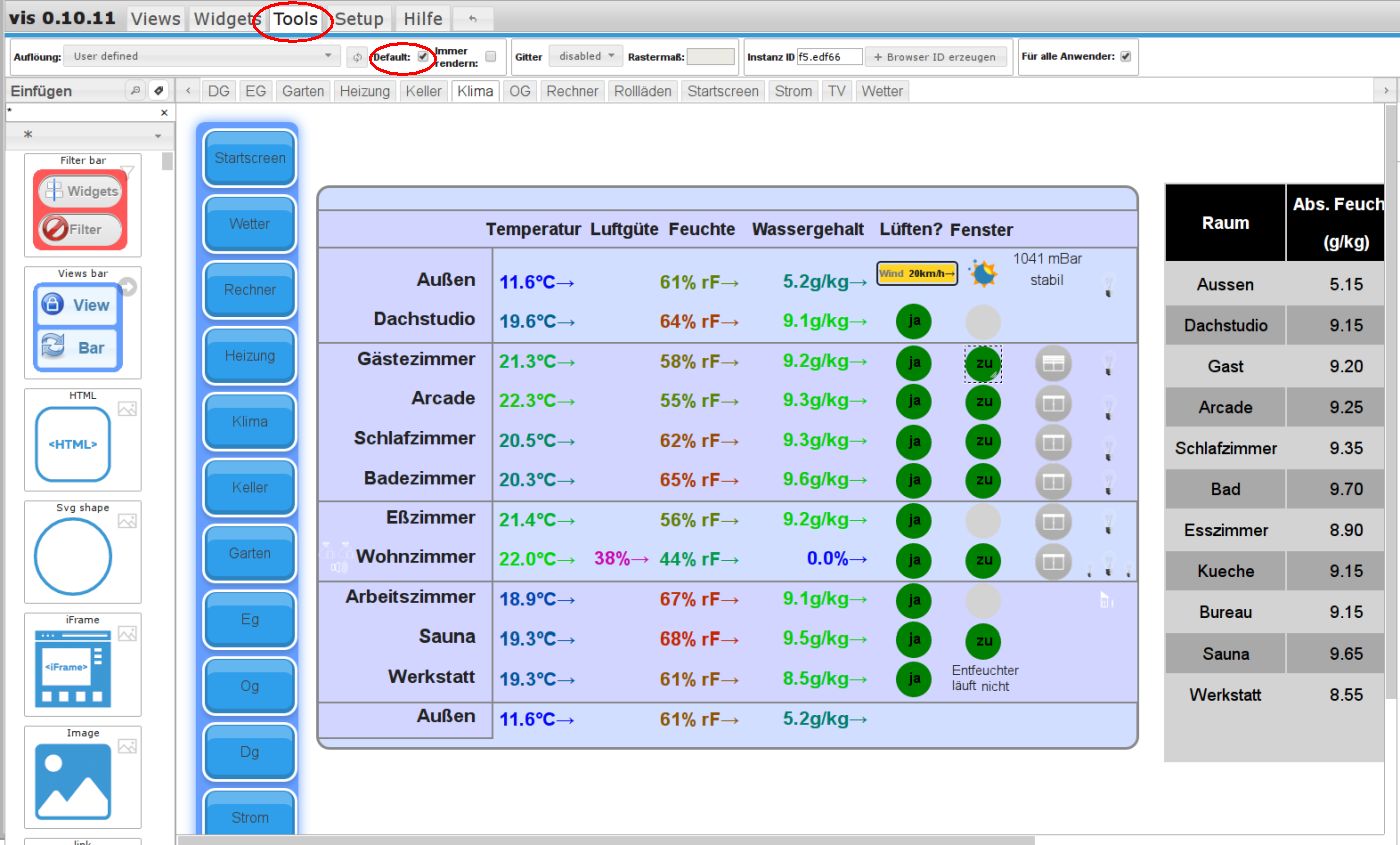The height and width of the screenshot is (845, 1400).
Task: Toggle the Für alle Anwender checkbox
Action: click(x=1126, y=57)
